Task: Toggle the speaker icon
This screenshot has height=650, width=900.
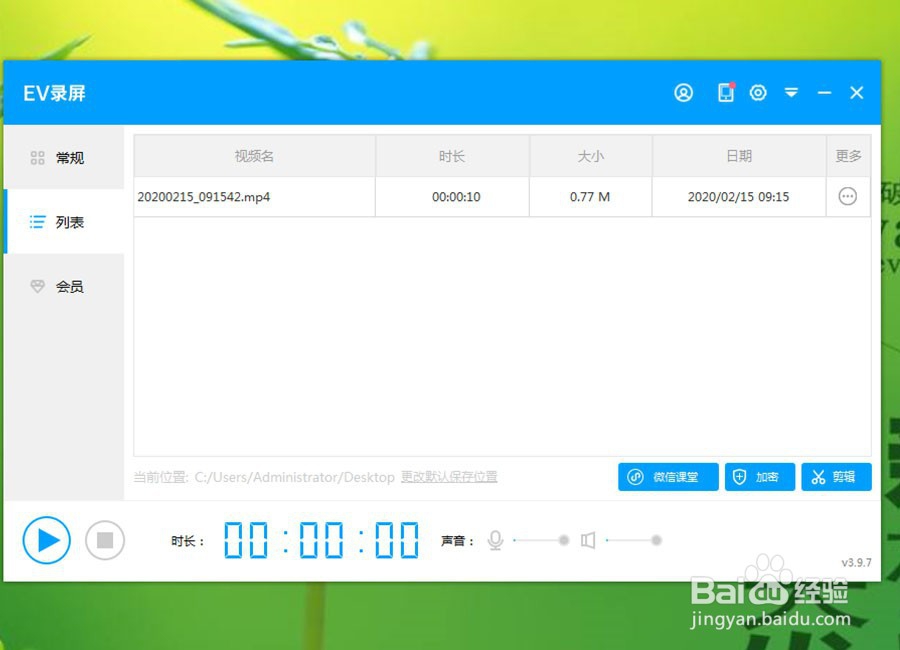Action: [588, 540]
